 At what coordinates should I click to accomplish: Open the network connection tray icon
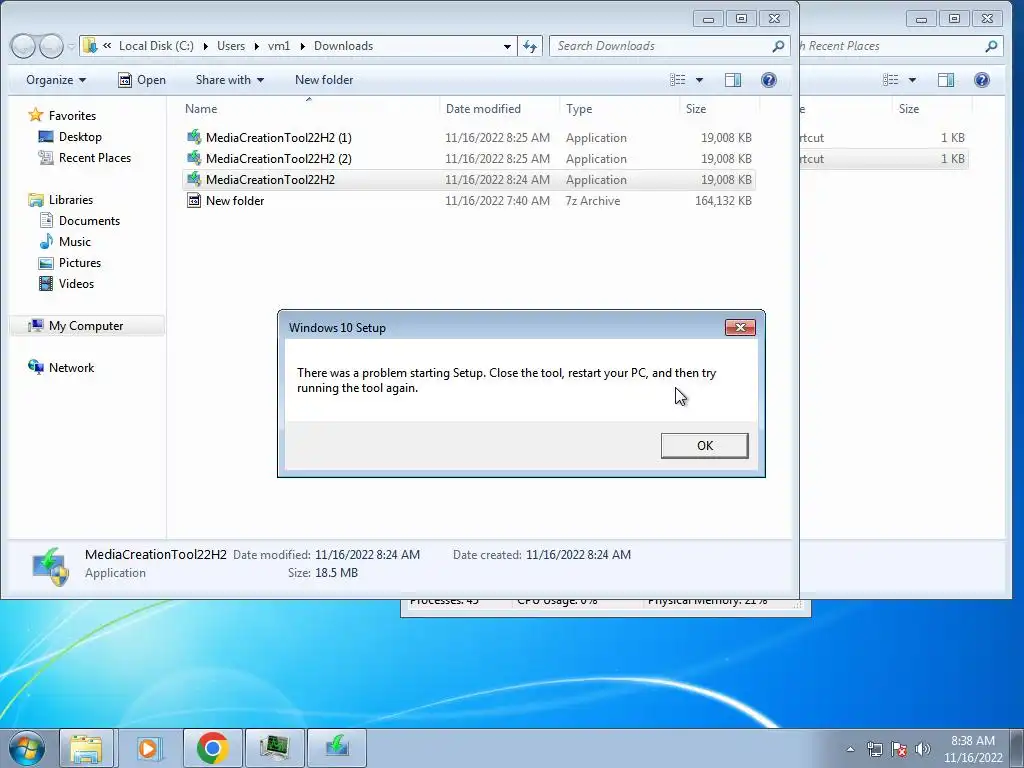pyautogui.click(x=874, y=749)
